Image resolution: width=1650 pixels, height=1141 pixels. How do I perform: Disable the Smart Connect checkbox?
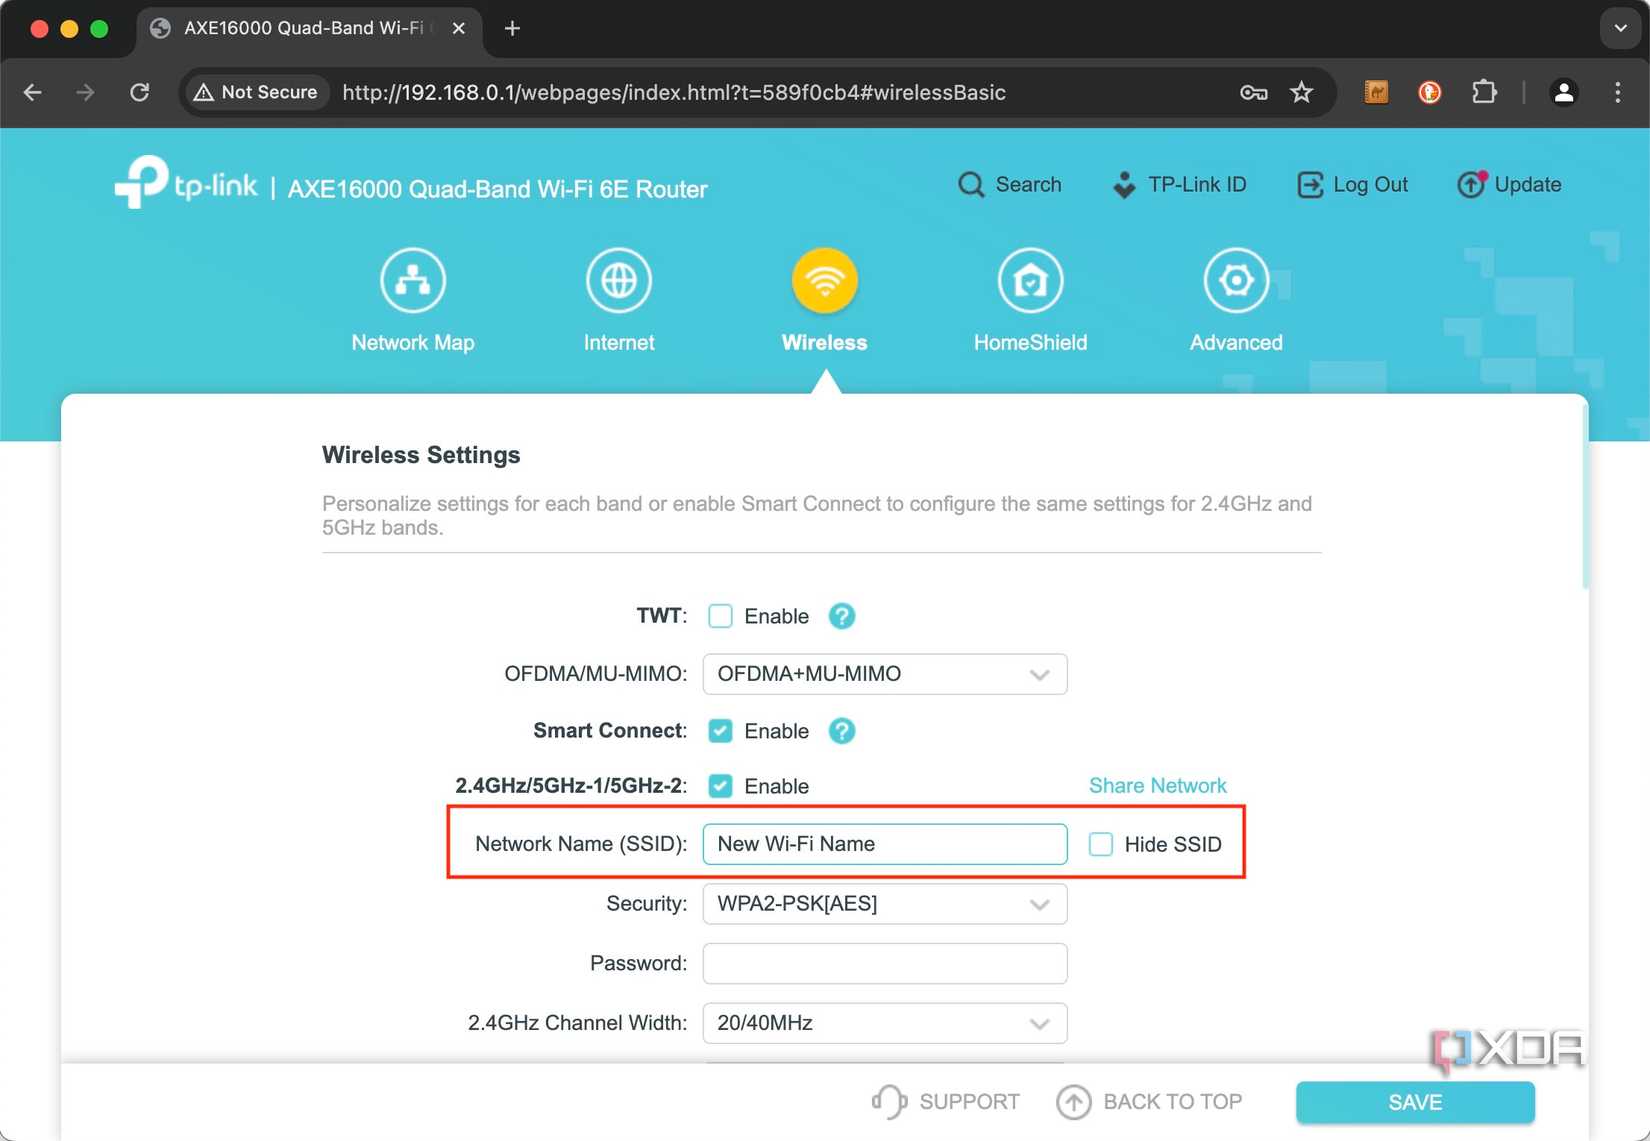coord(720,731)
